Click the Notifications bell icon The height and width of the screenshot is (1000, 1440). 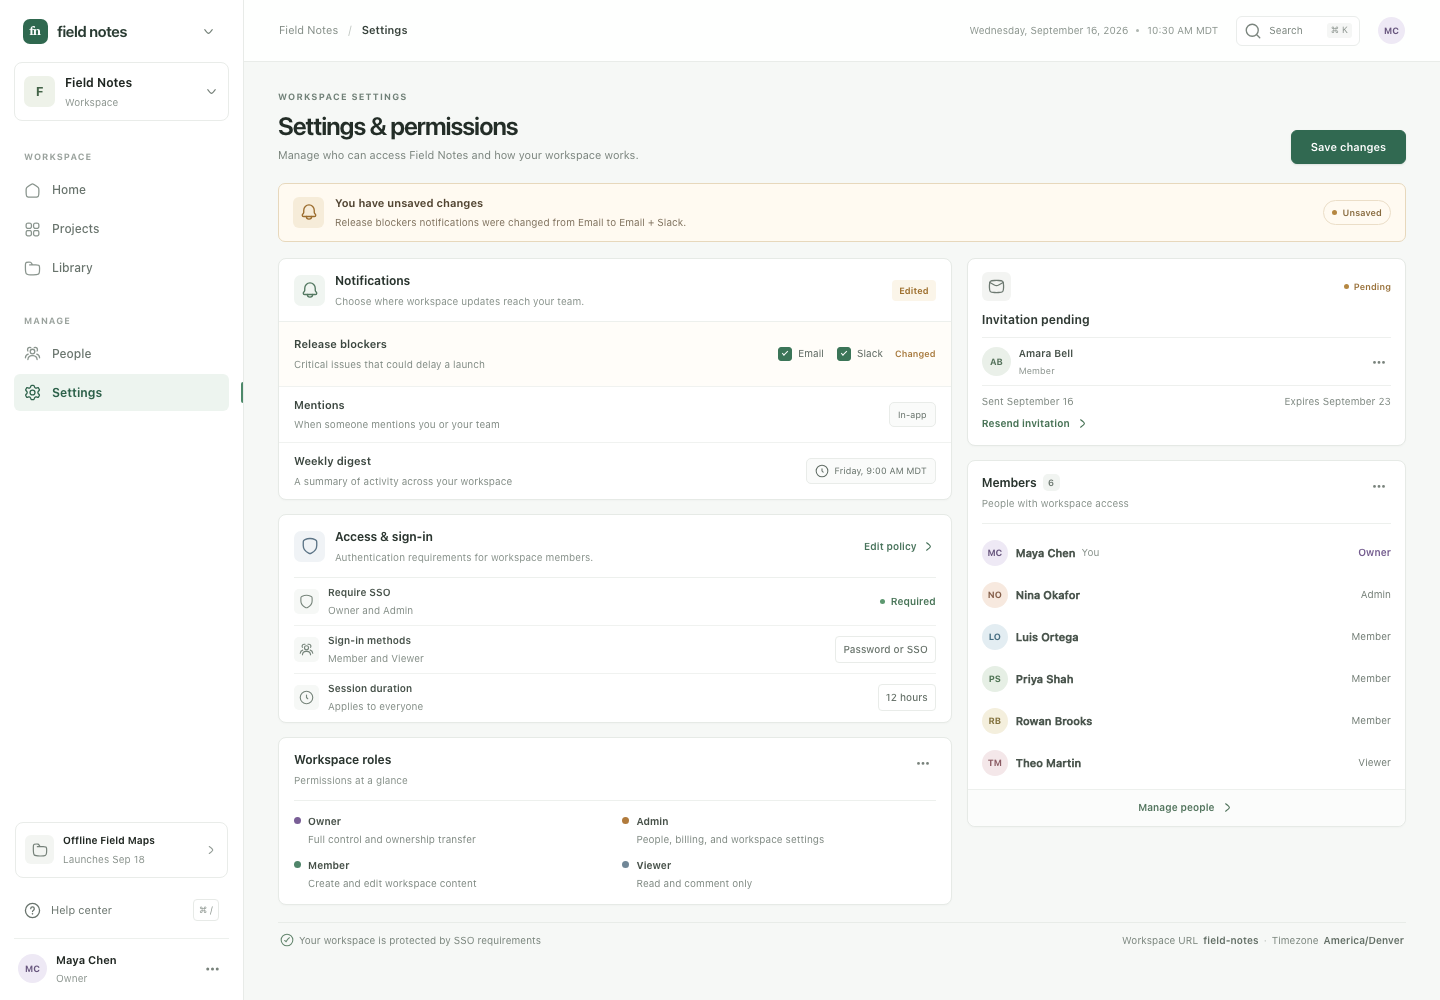[310, 290]
